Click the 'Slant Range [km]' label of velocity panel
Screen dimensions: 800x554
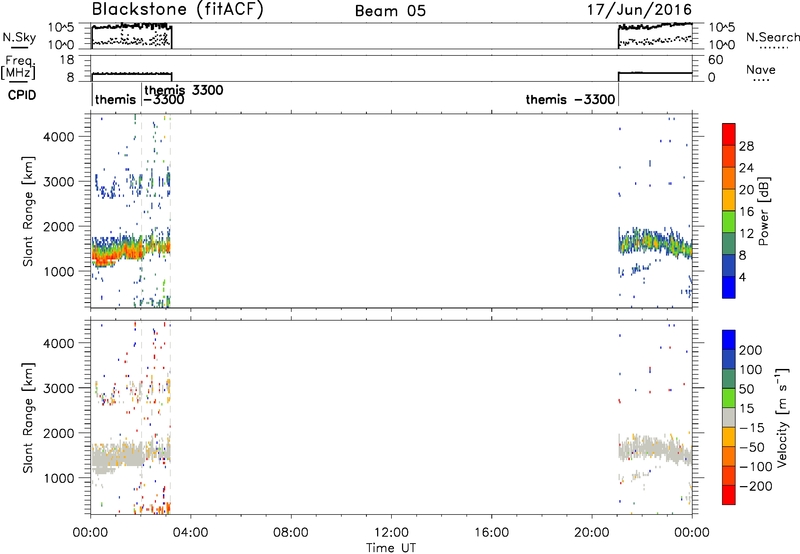click(x=28, y=418)
